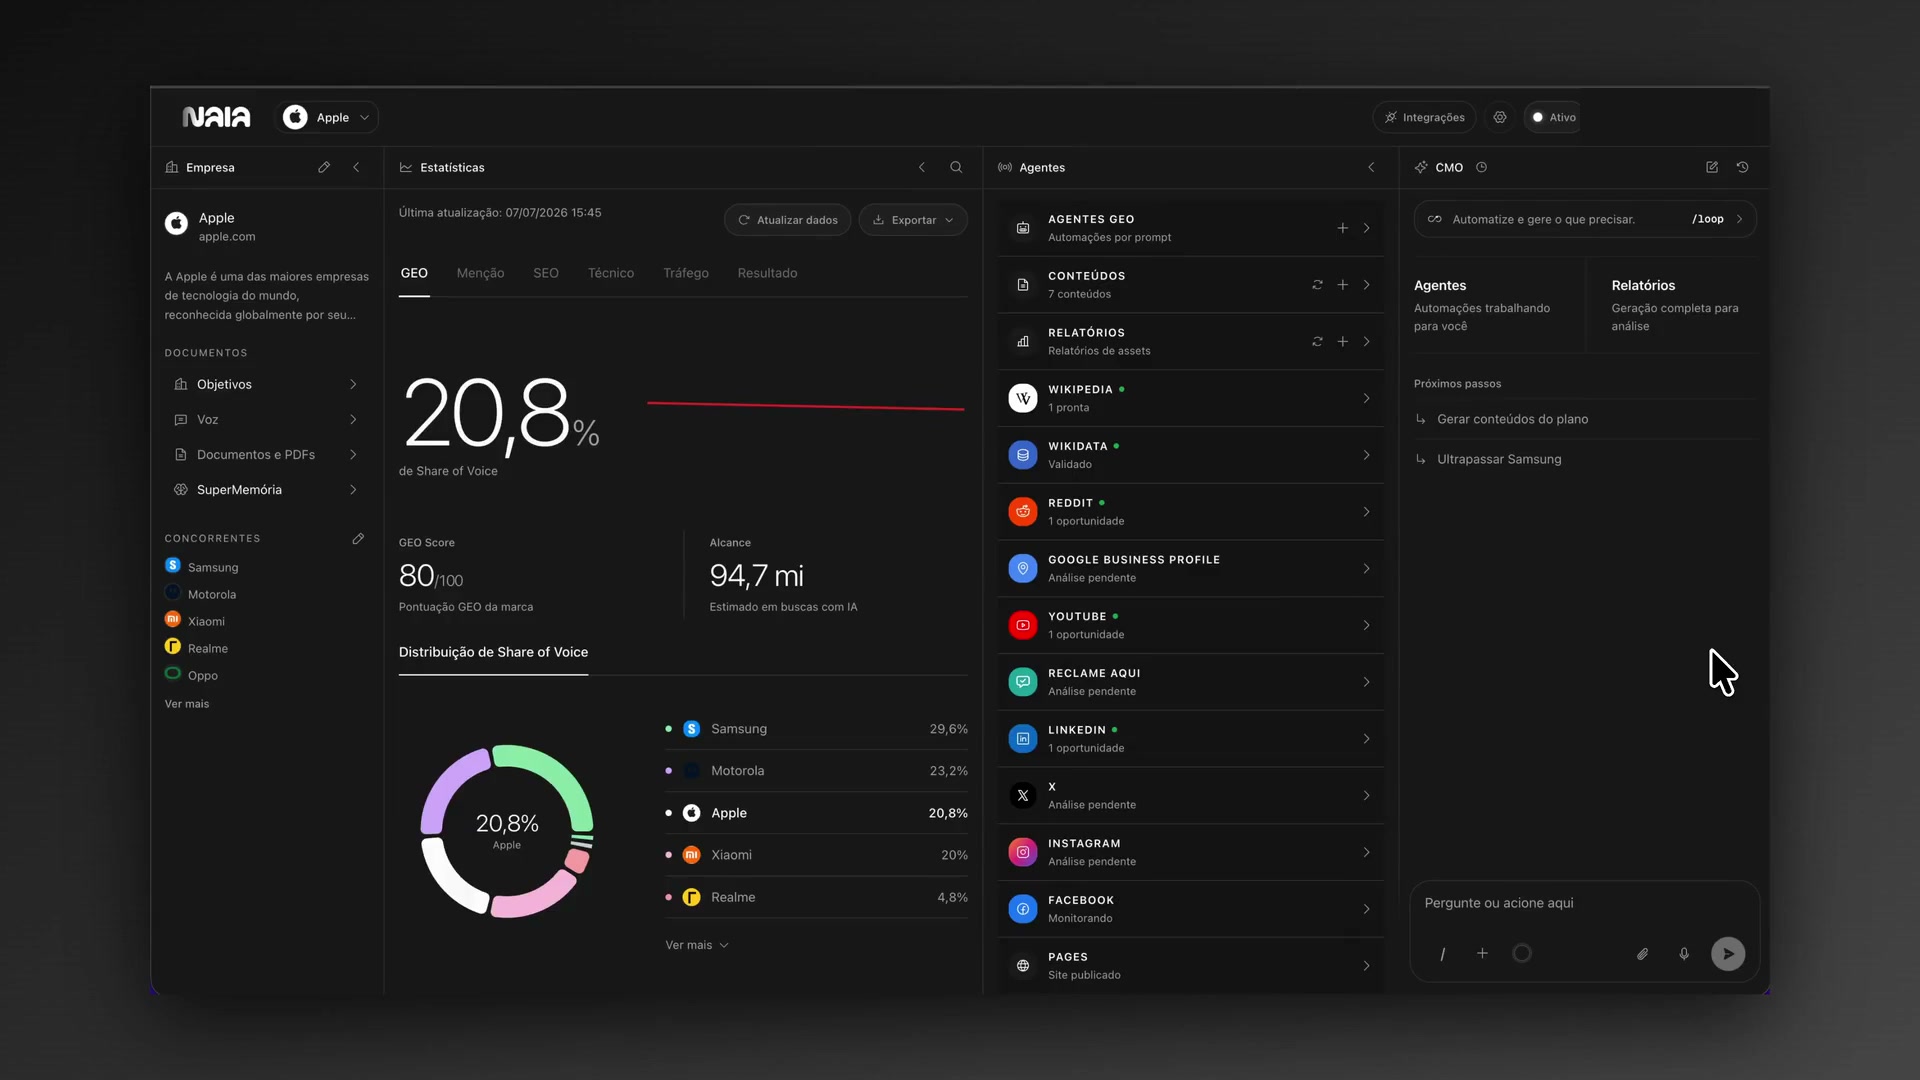Image resolution: width=1920 pixels, height=1080 pixels.
Task: Click the donut chart center 20,8% Apple
Action: click(x=507, y=830)
